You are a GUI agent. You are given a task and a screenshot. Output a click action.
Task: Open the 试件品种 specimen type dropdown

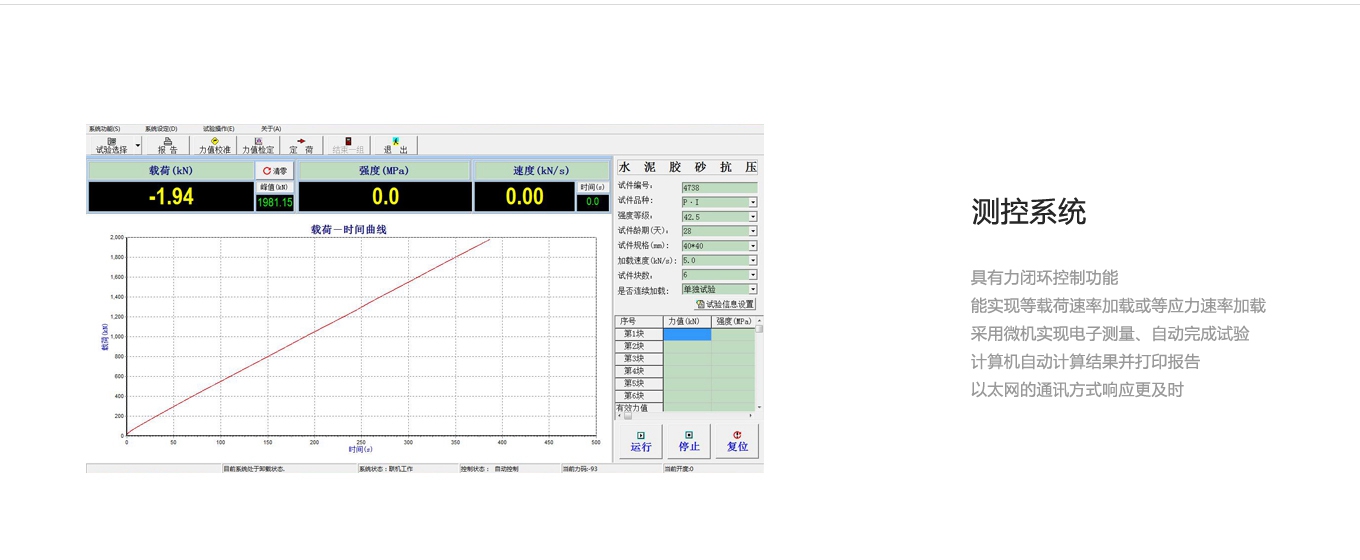pos(752,202)
